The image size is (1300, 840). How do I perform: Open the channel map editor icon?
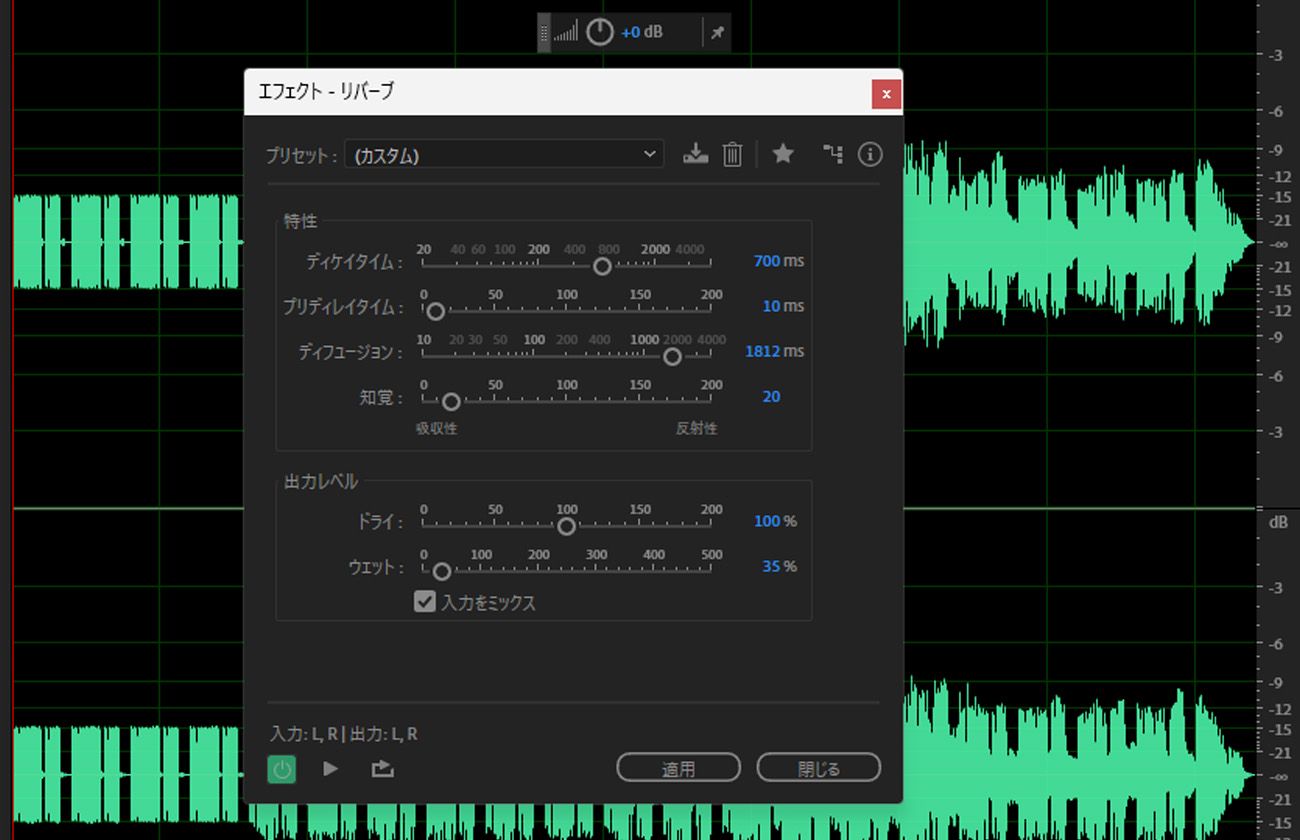point(833,154)
